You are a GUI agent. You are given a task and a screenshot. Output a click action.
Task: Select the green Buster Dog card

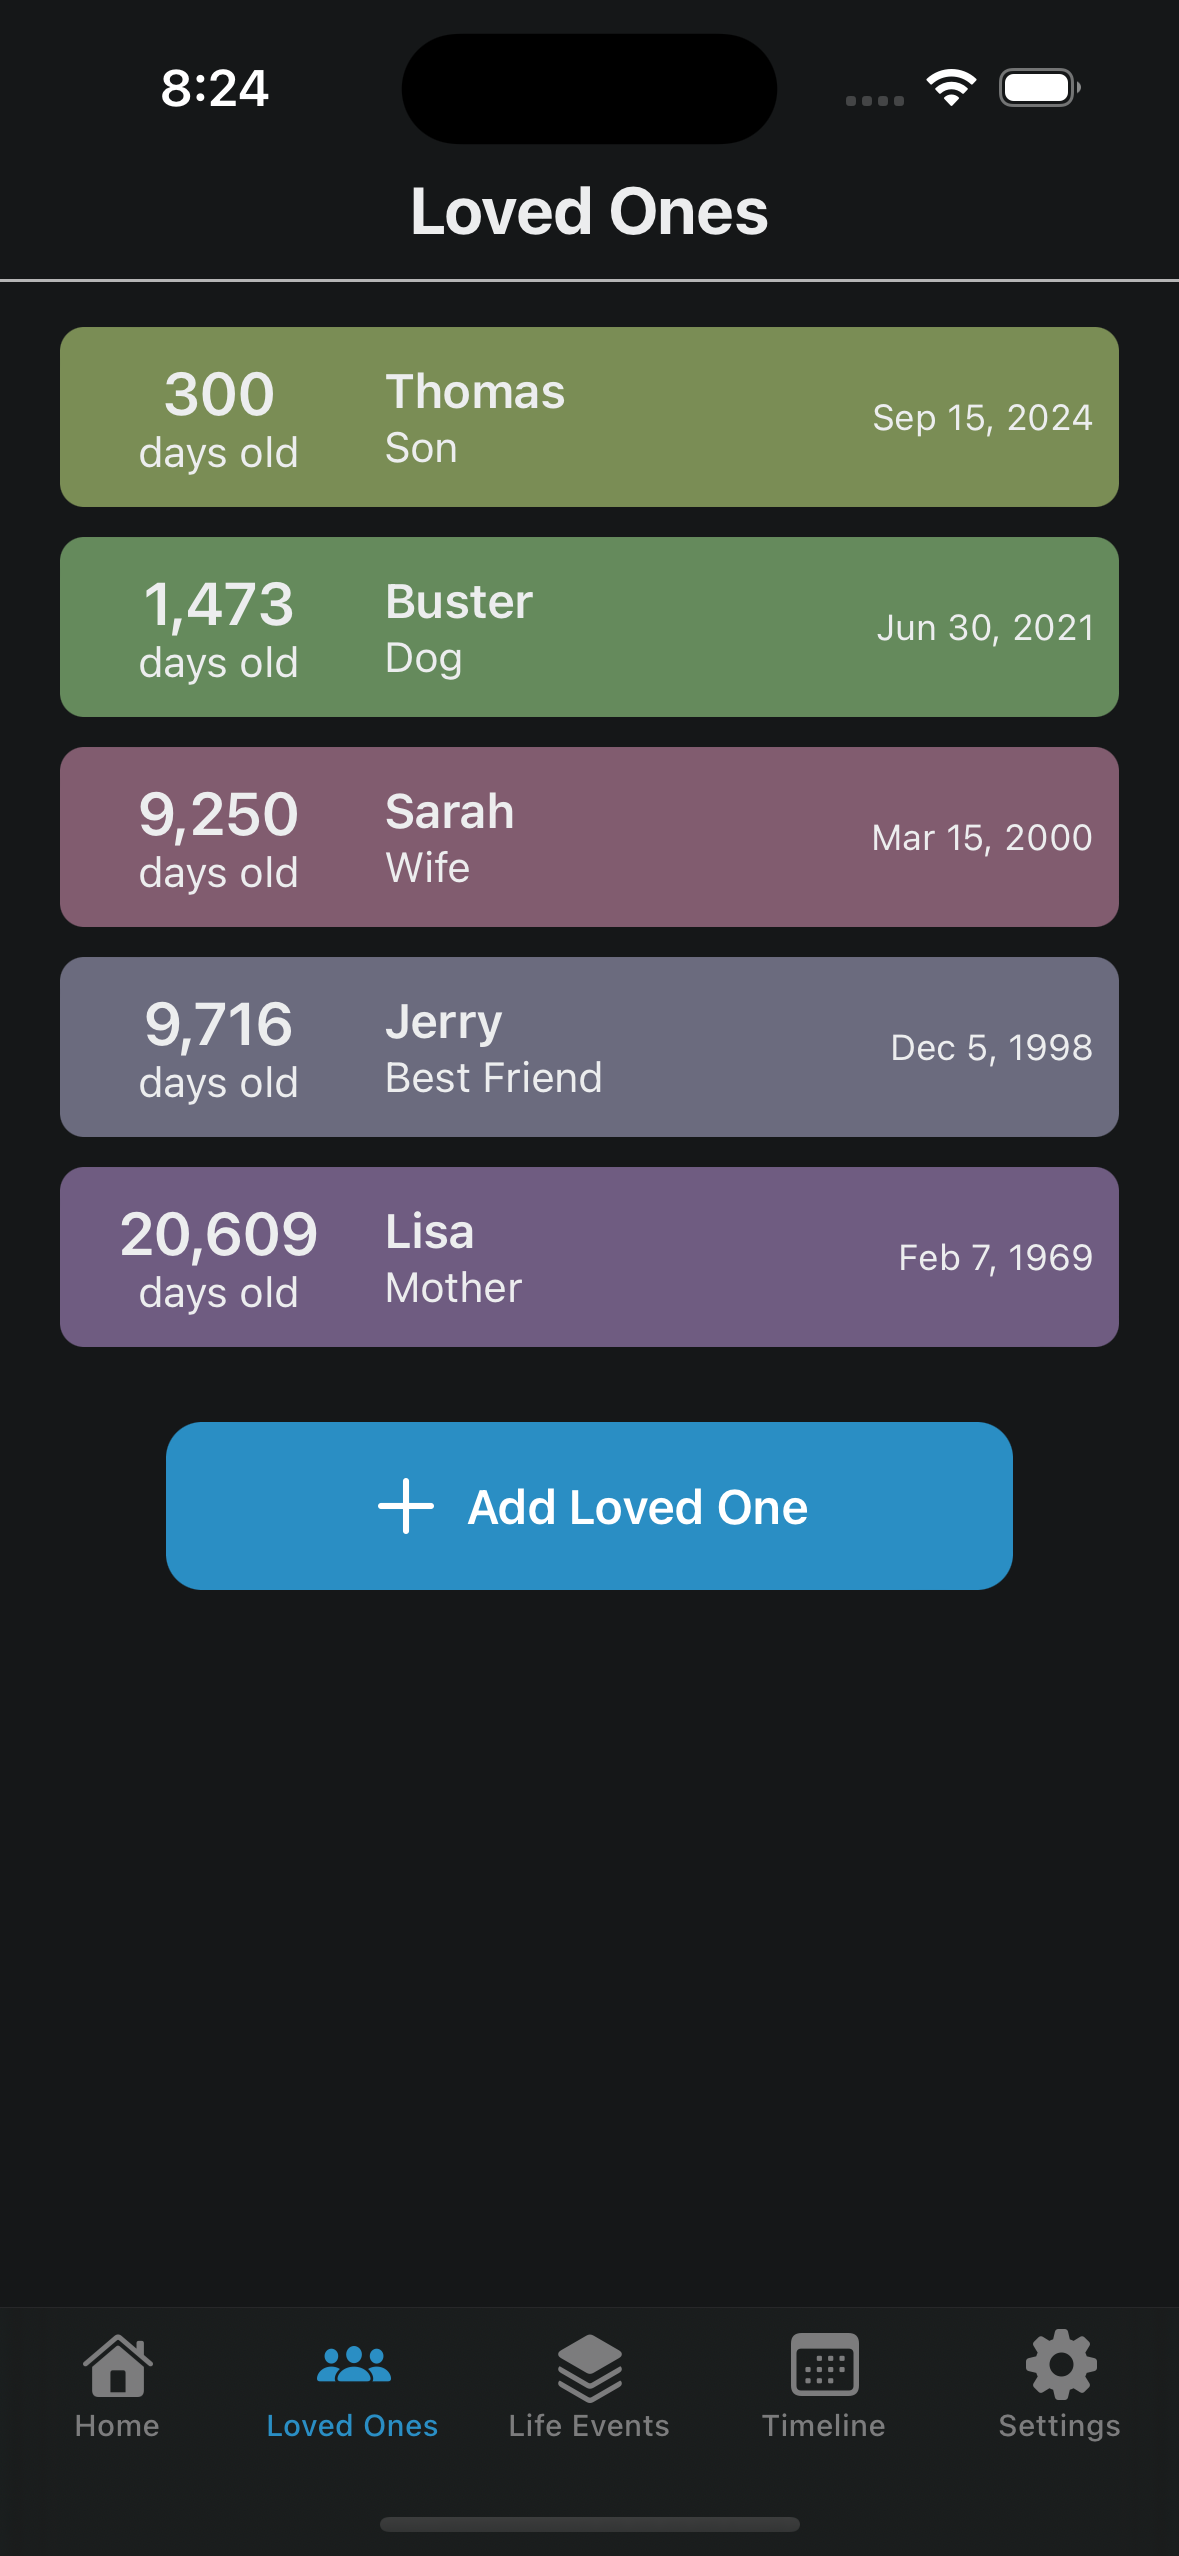589,627
